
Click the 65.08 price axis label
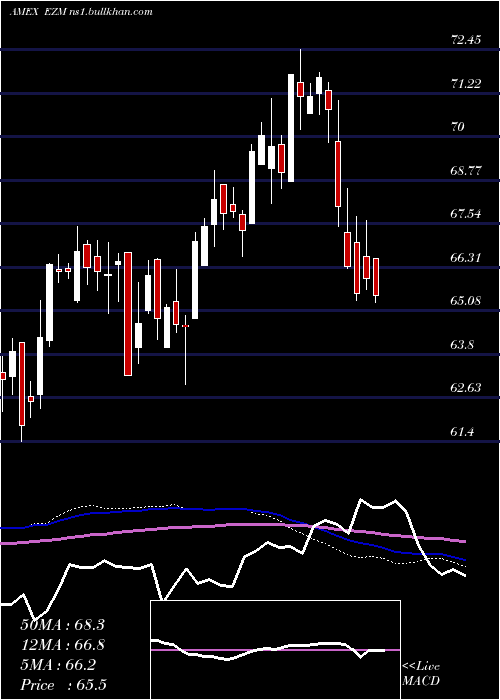tap(466, 301)
